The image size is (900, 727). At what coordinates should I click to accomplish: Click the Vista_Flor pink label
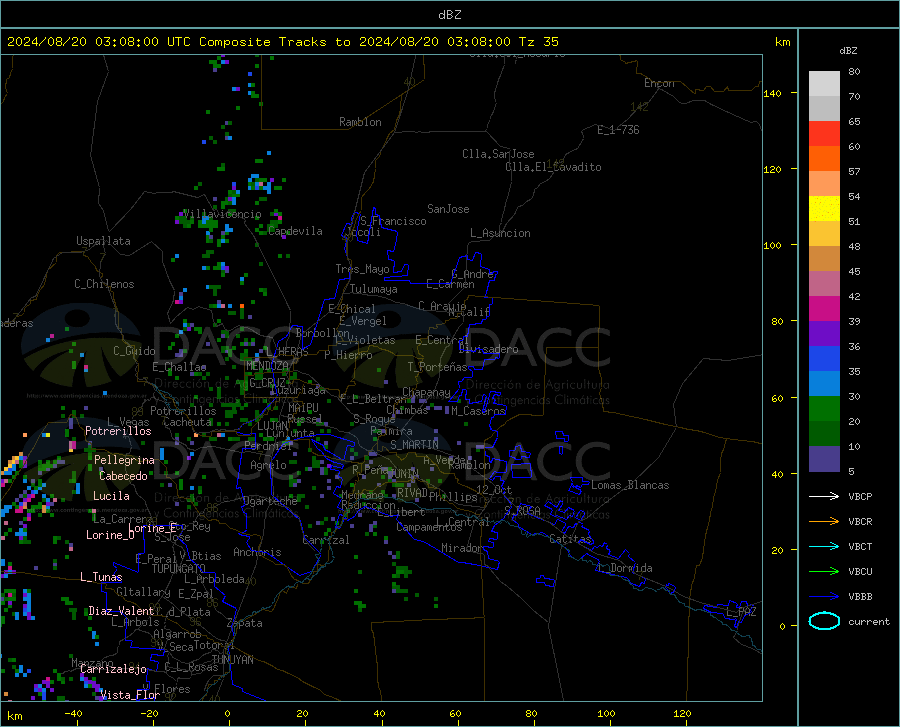tap(130, 695)
